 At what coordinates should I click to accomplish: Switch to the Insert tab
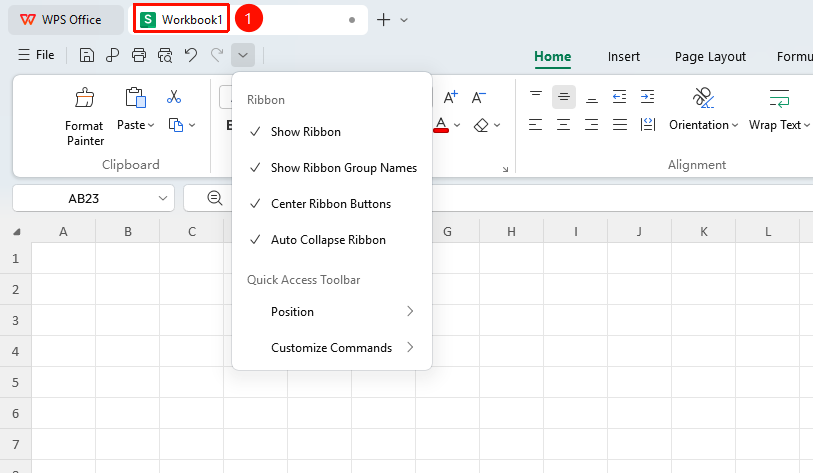click(624, 57)
